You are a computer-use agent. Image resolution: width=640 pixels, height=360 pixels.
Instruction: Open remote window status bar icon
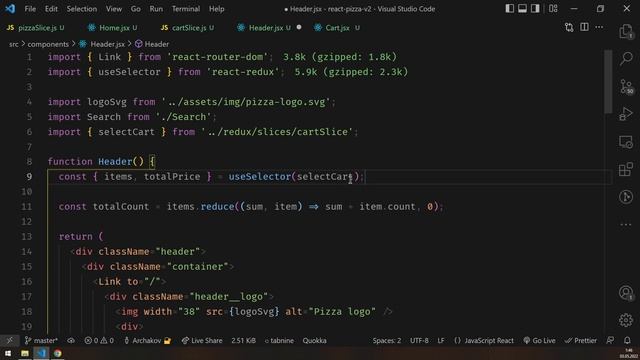click(x=9, y=340)
